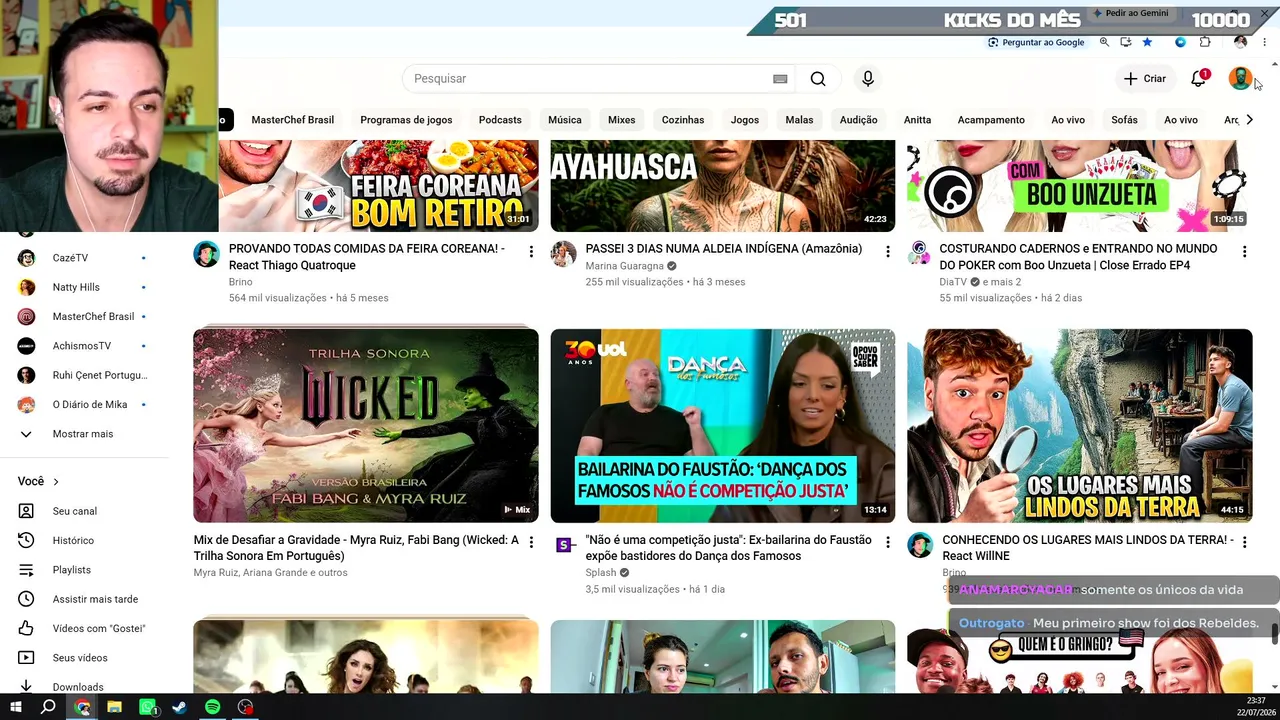Viewport: 1280px width, 720px height.
Task: Start voice search with the microphone icon
Action: coord(868,79)
